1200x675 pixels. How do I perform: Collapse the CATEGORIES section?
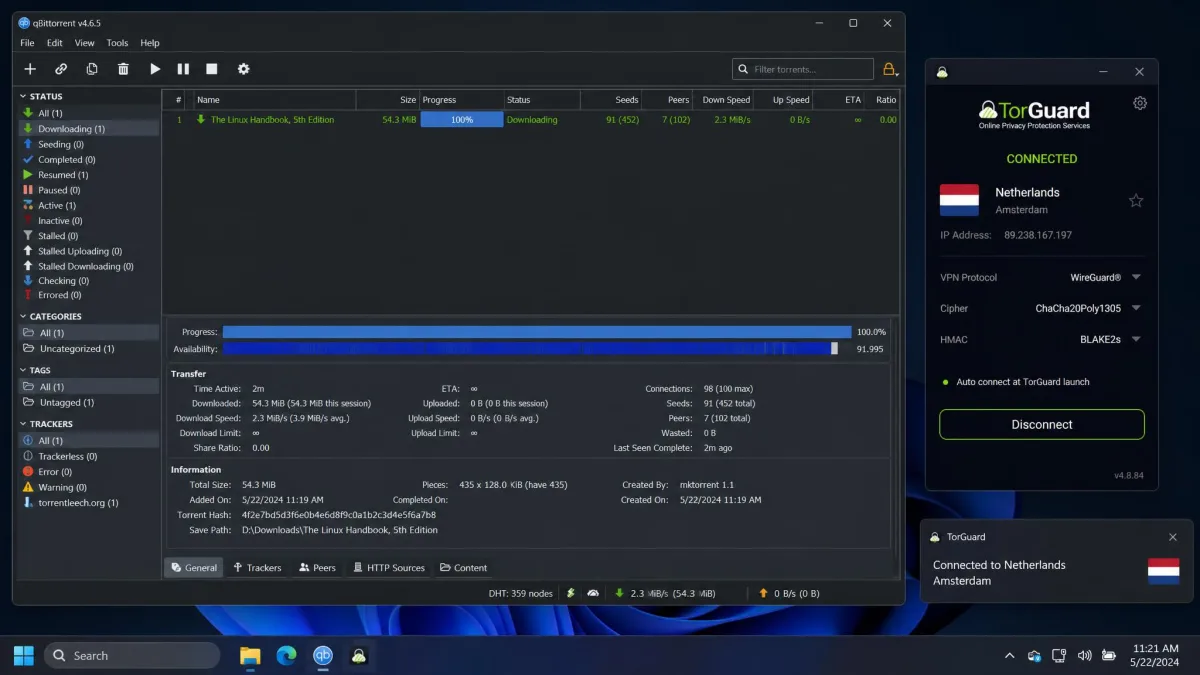[x=24, y=316]
